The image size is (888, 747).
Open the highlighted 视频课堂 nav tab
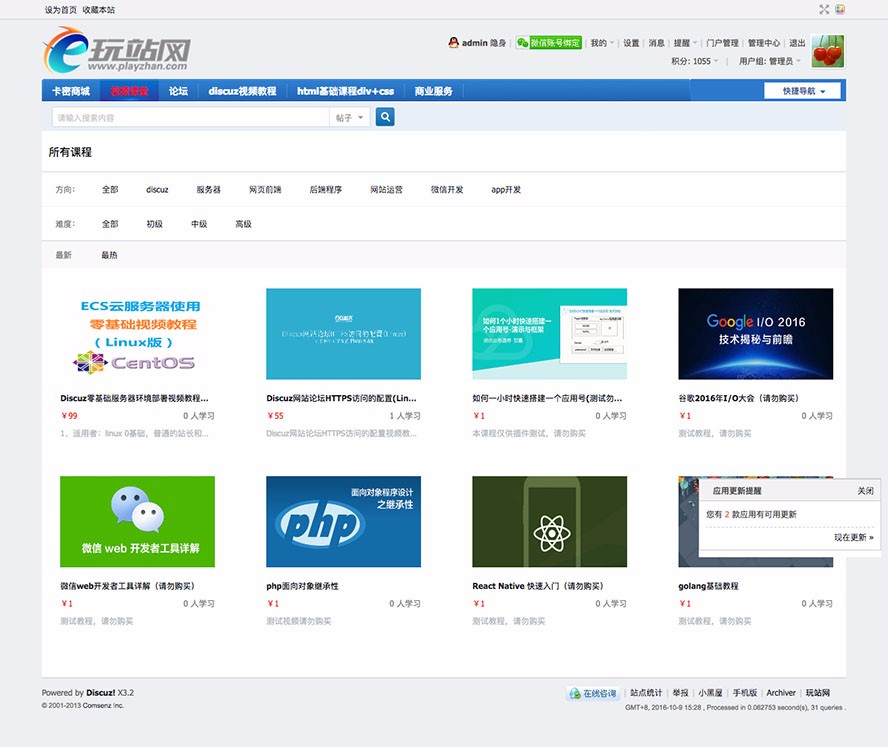(x=129, y=91)
